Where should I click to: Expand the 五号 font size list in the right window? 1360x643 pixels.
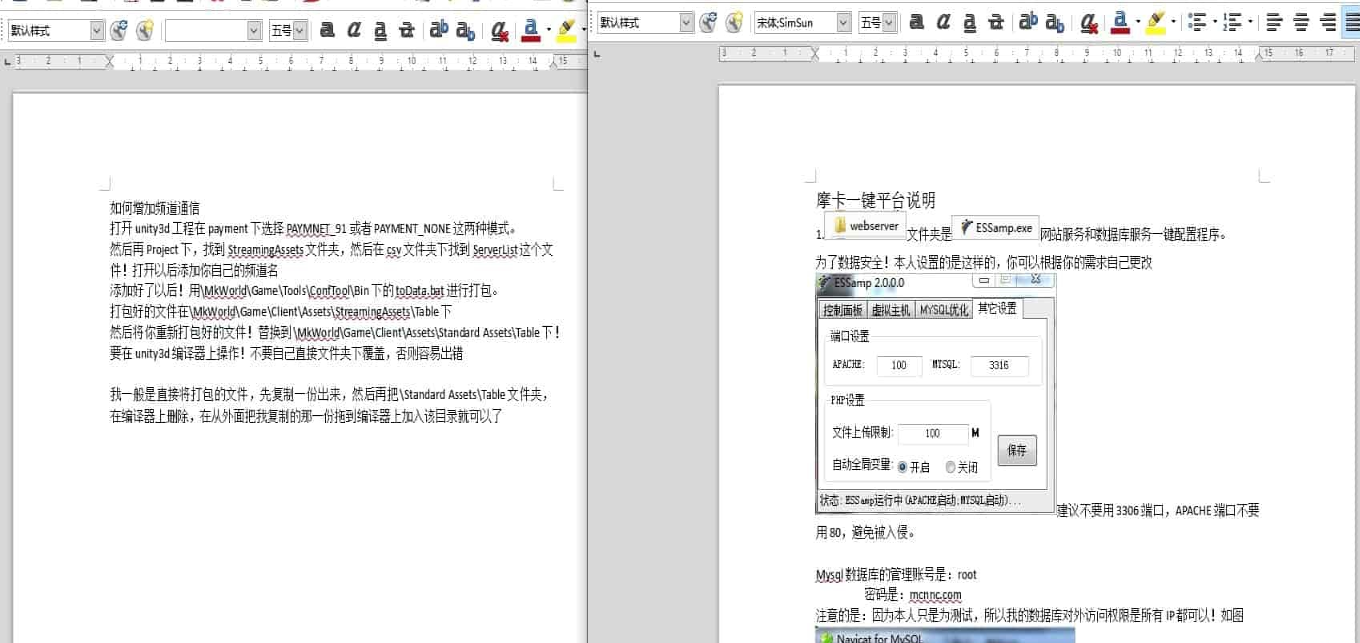[x=889, y=21]
